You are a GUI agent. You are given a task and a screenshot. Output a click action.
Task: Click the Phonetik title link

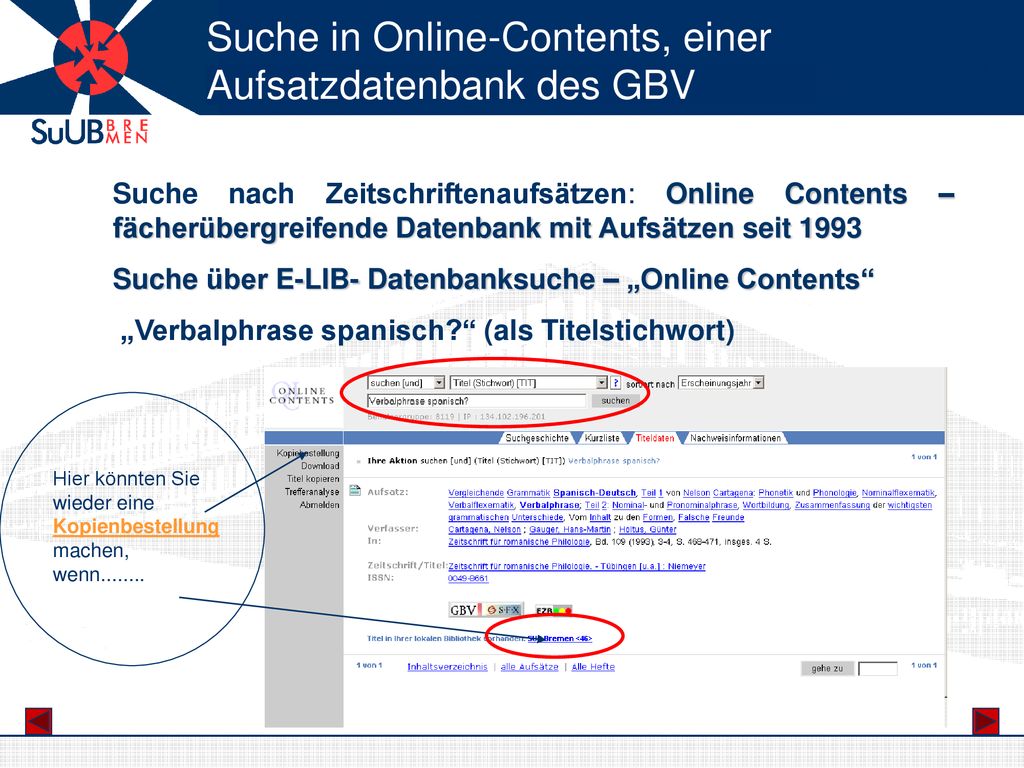775,493
